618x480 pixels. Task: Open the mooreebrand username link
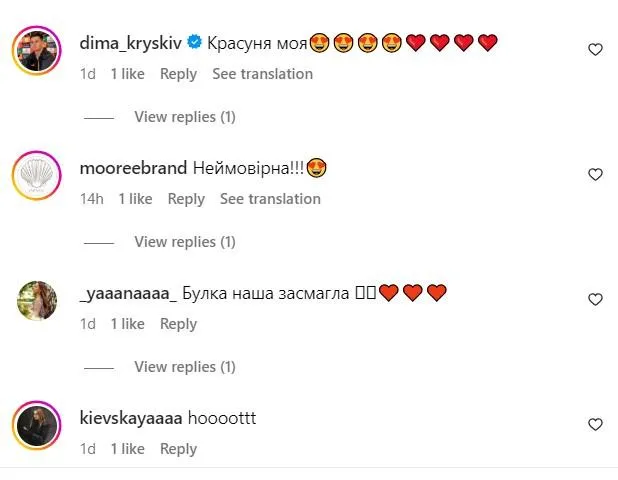133,168
